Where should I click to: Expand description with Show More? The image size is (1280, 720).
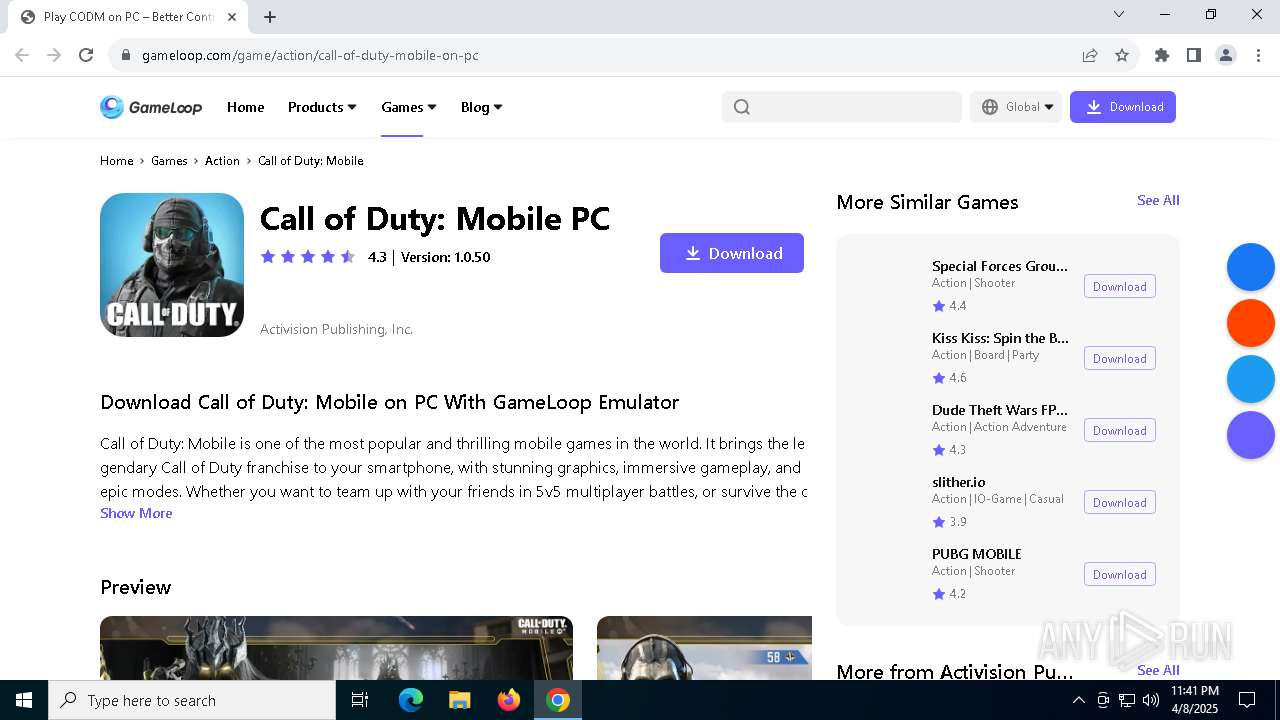click(136, 513)
